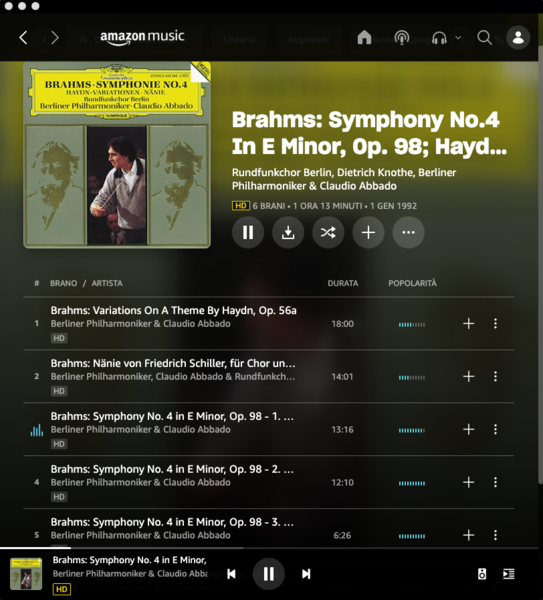Click the album cover thumbnail in player bar
This screenshot has width=543, height=600.
26,574
